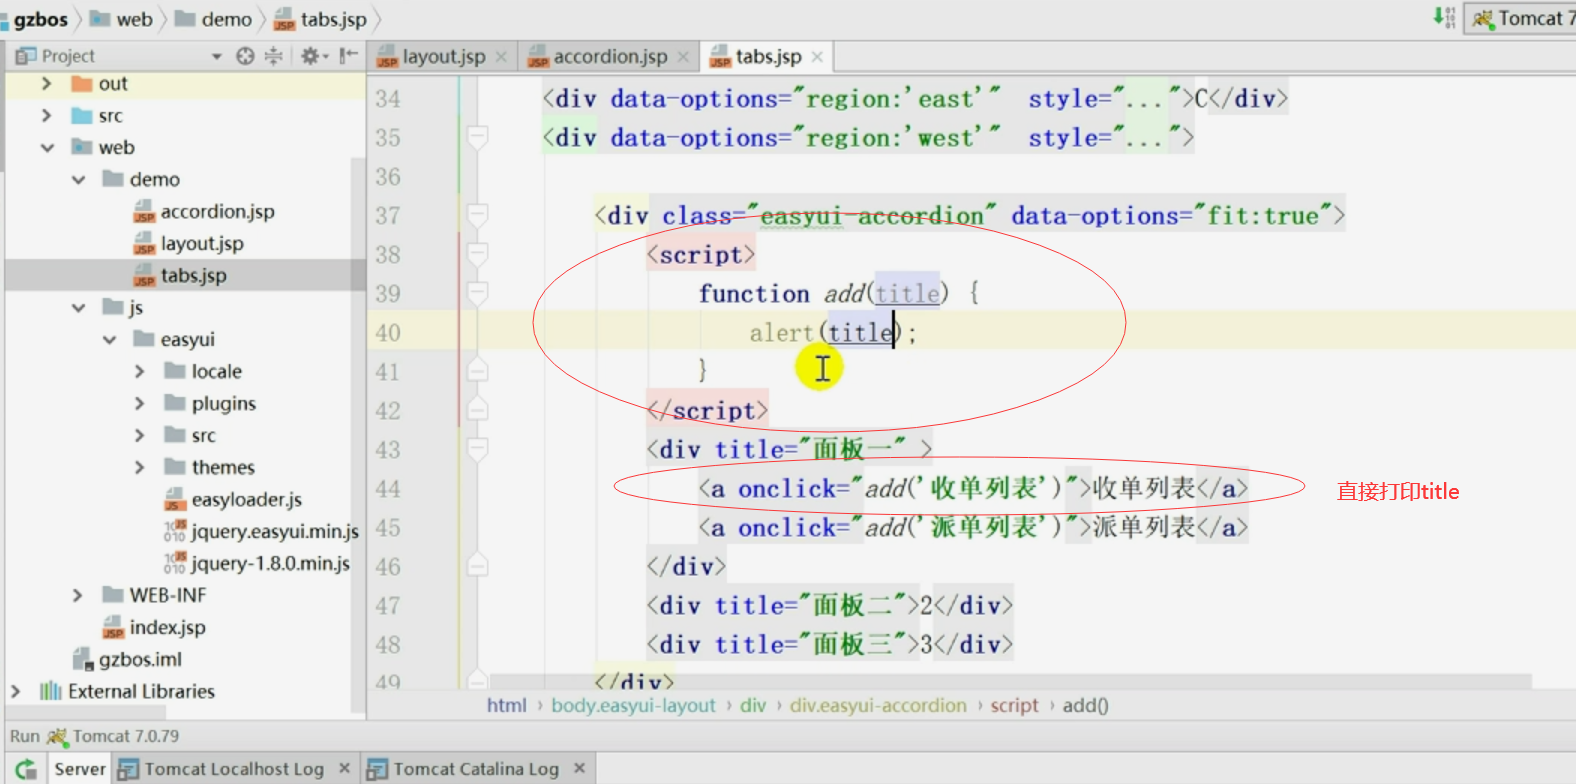Click line number 44 in the gutter
The height and width of the screenshot is (784, 1576).
(388, 488)
